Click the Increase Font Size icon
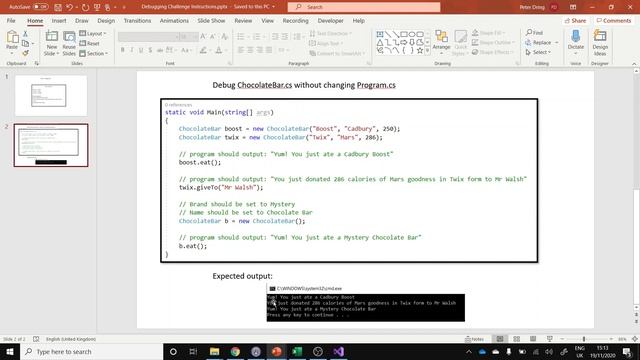Viewport: 640px width, 360px height. point(203,37)
